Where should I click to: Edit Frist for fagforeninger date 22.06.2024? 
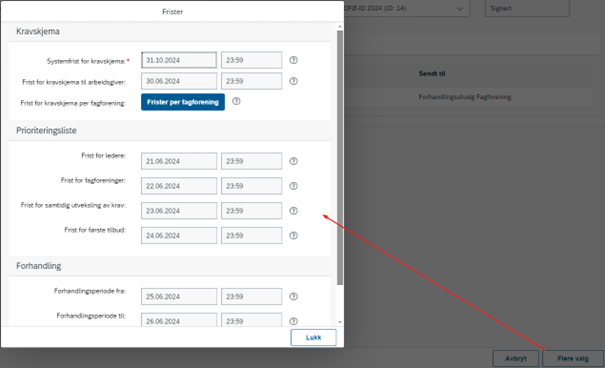(179, 186)
